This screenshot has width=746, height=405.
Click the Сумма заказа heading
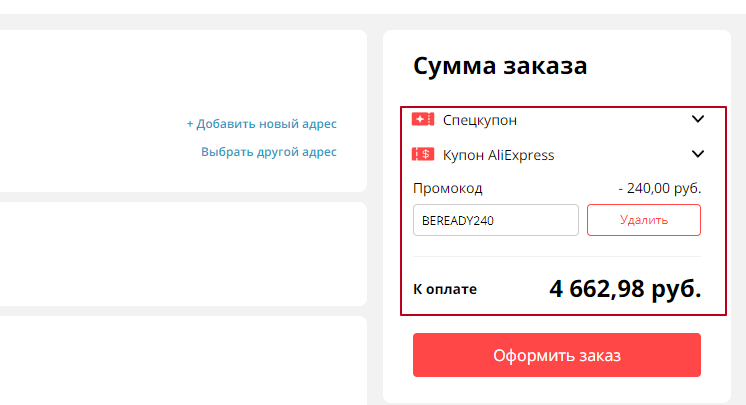point(500,67)
